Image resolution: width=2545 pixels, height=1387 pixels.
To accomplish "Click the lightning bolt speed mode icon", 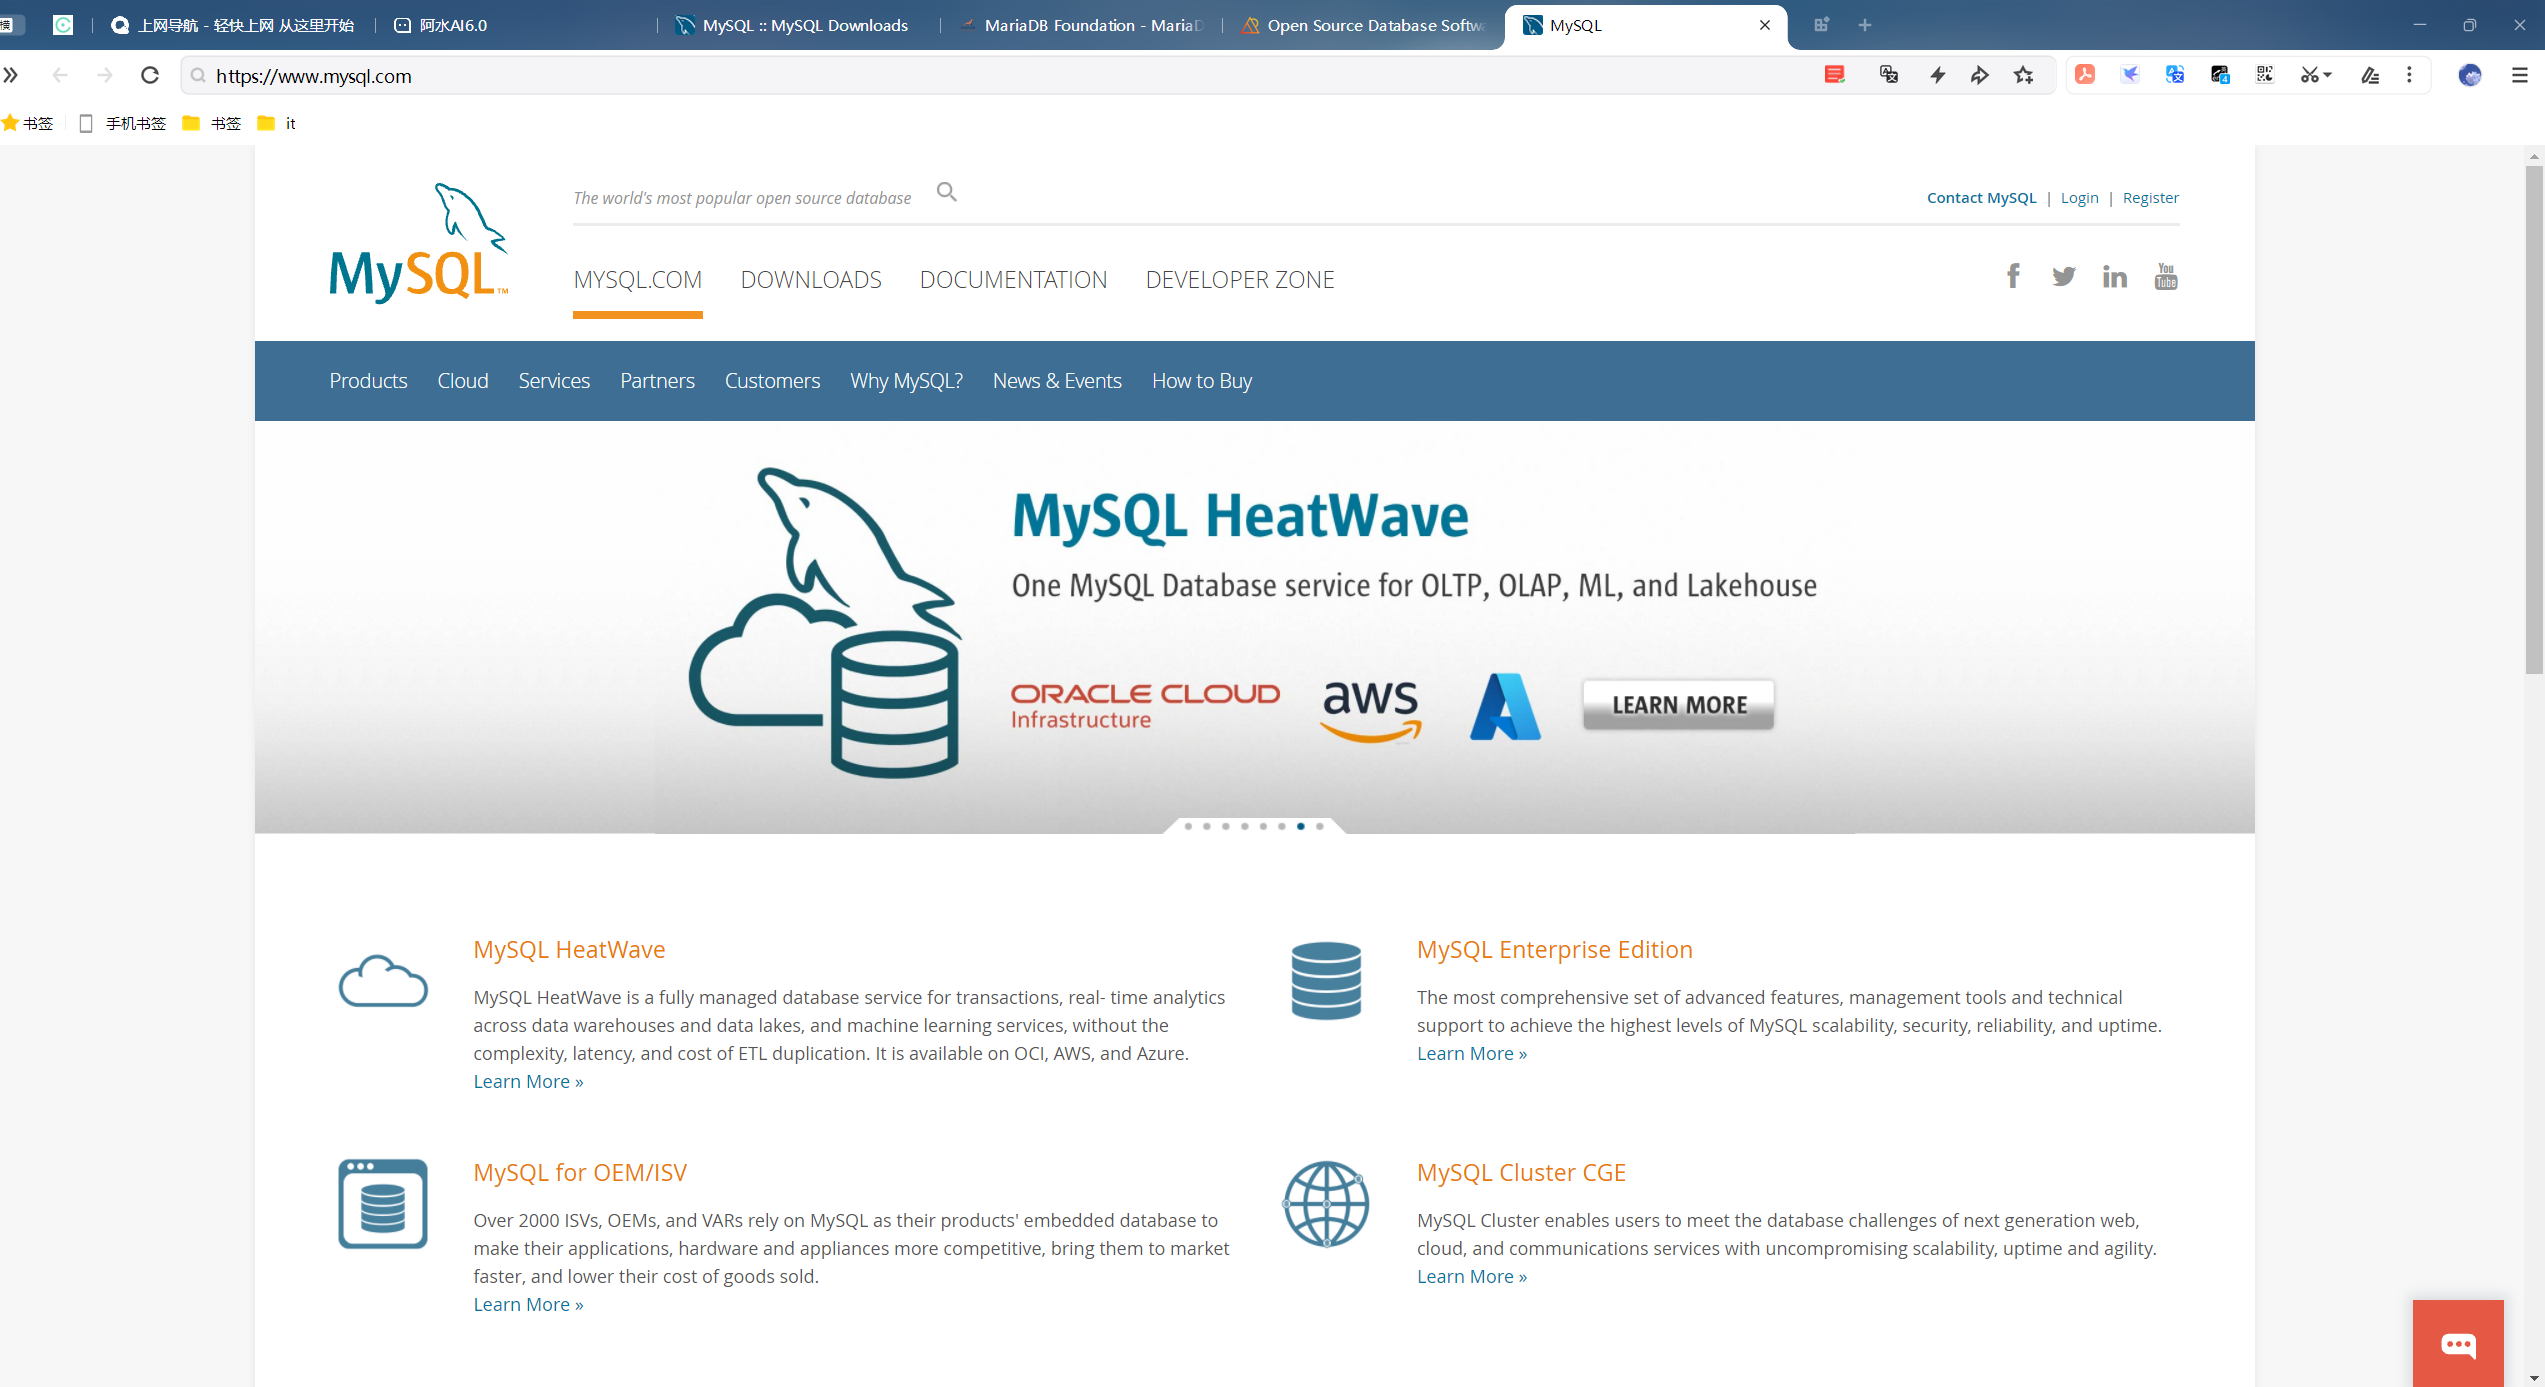I will click(x=1938, y=75).
